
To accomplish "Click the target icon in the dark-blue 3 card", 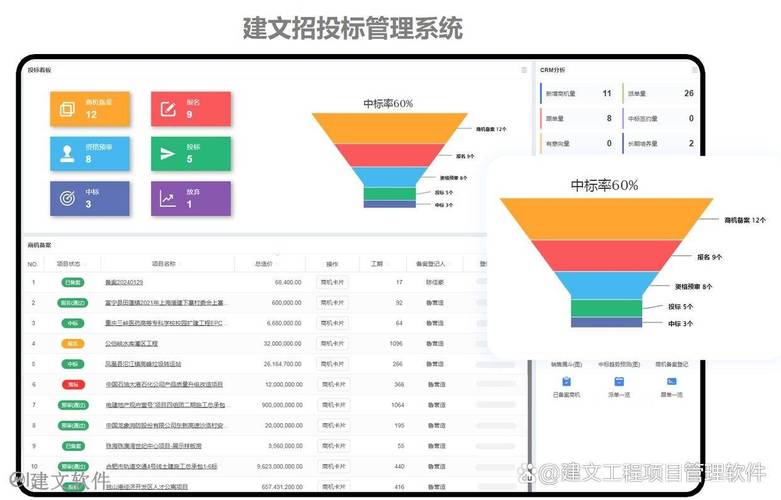I will coord(67,198).
